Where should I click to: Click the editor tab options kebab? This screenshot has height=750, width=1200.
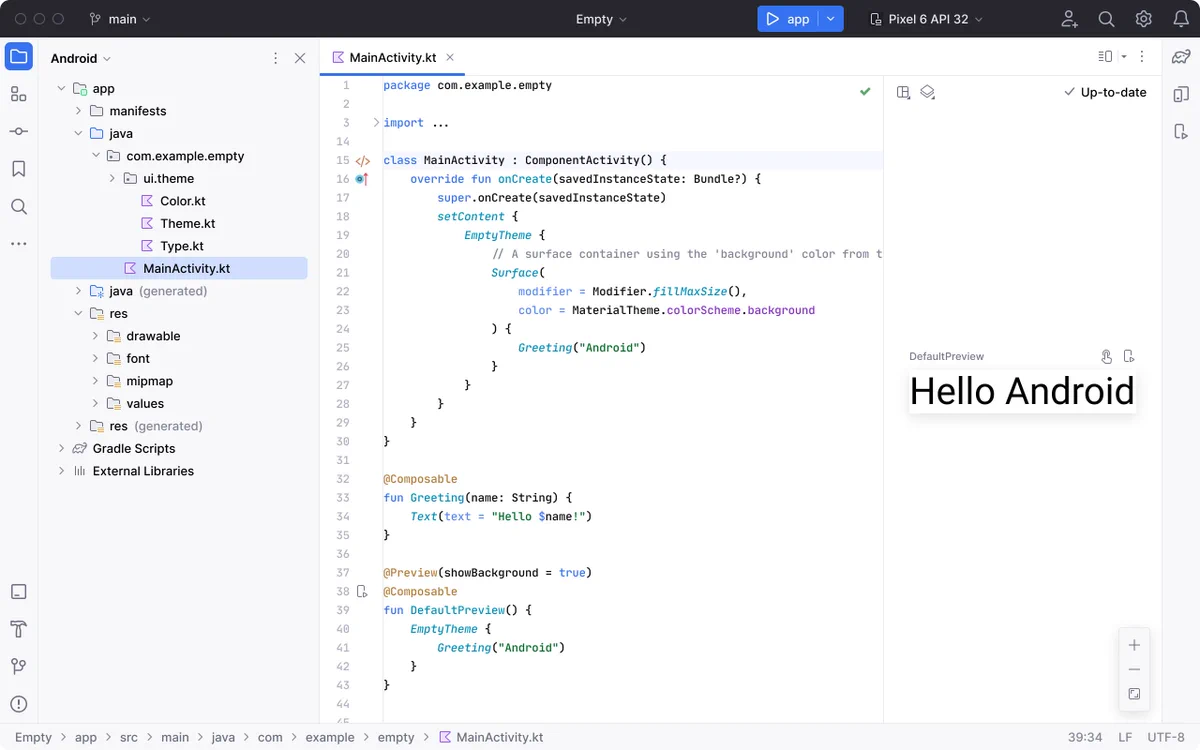click(x=1142, y=57)
